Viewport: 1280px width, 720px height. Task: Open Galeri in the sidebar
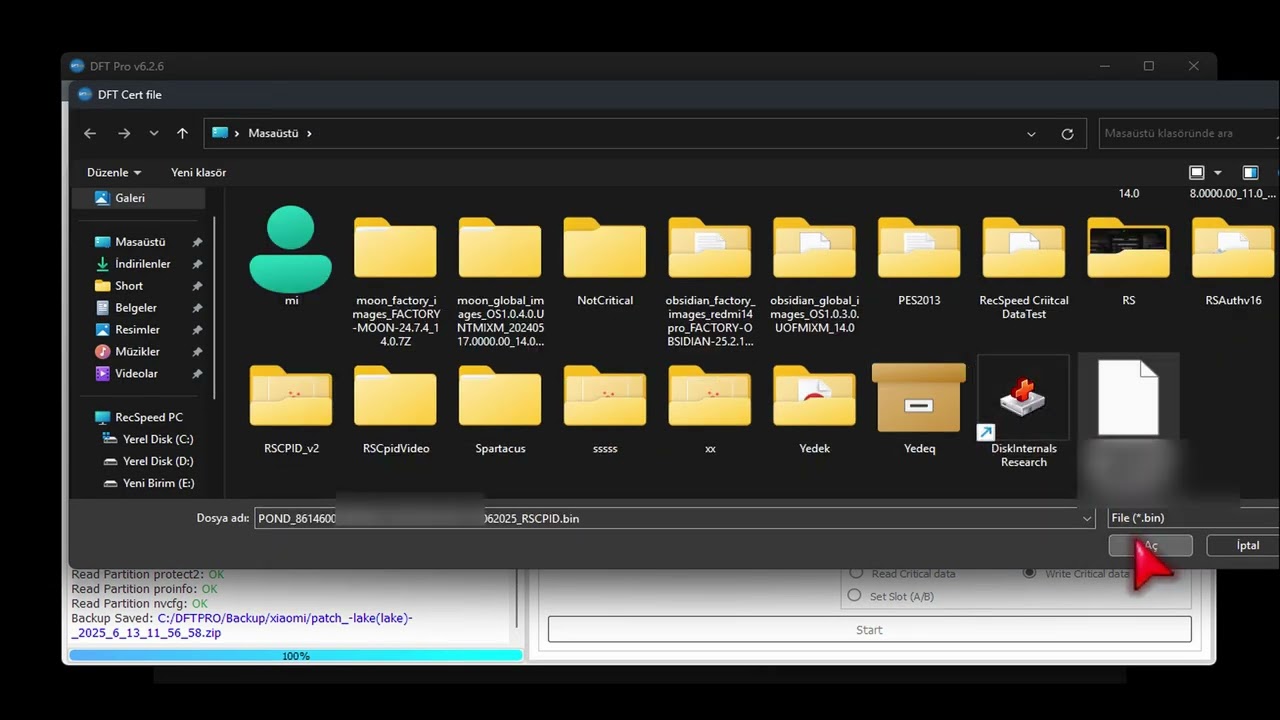click(130, 198)
